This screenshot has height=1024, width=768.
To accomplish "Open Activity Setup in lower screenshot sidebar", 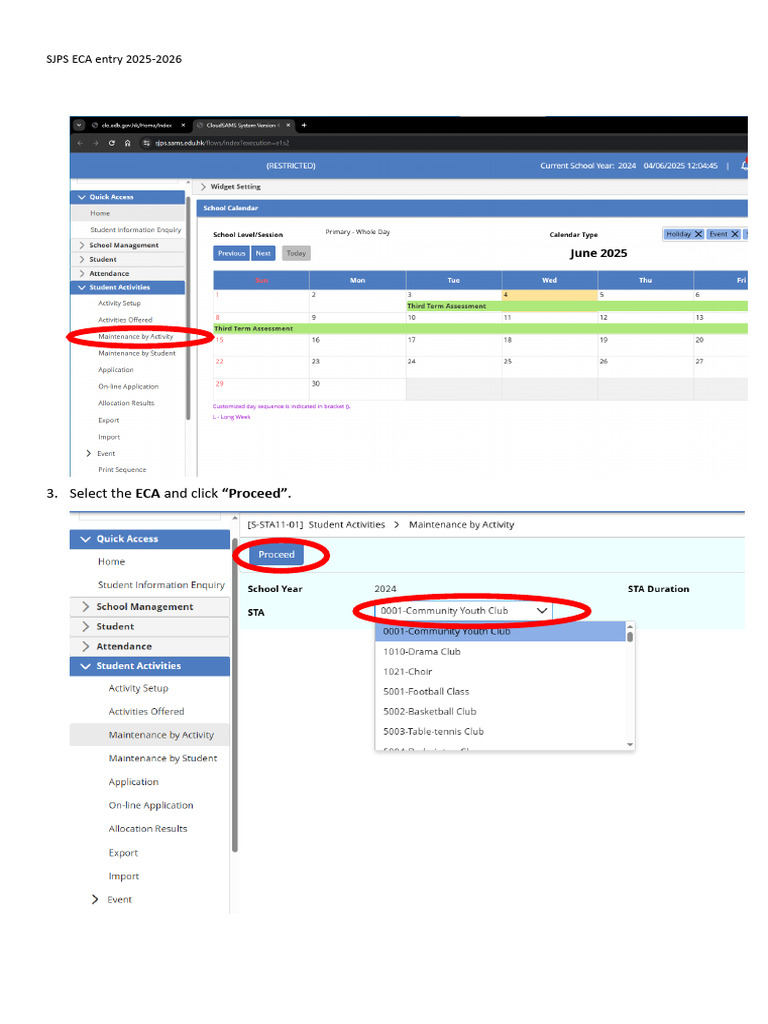I will click(x=138, y=688).
